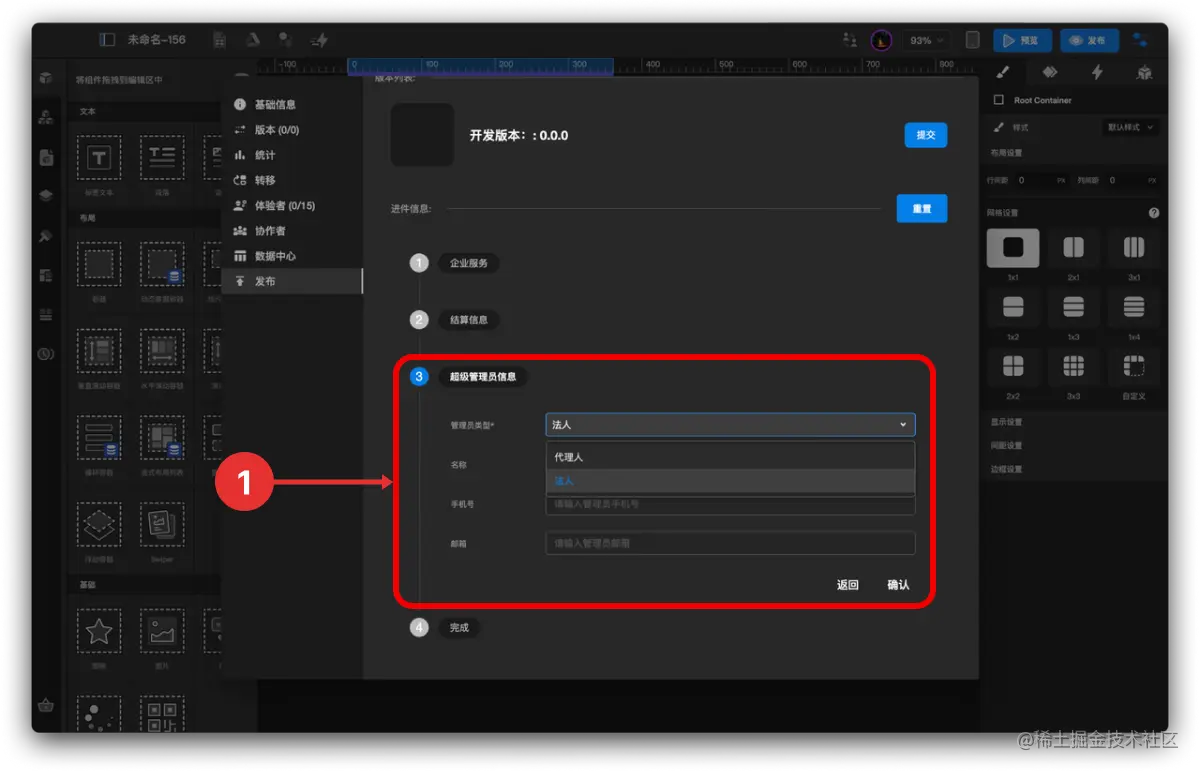Select the 1x4 grid layout
Viewport: 1200px width, 772px height.
click(x=1133, y=307)
